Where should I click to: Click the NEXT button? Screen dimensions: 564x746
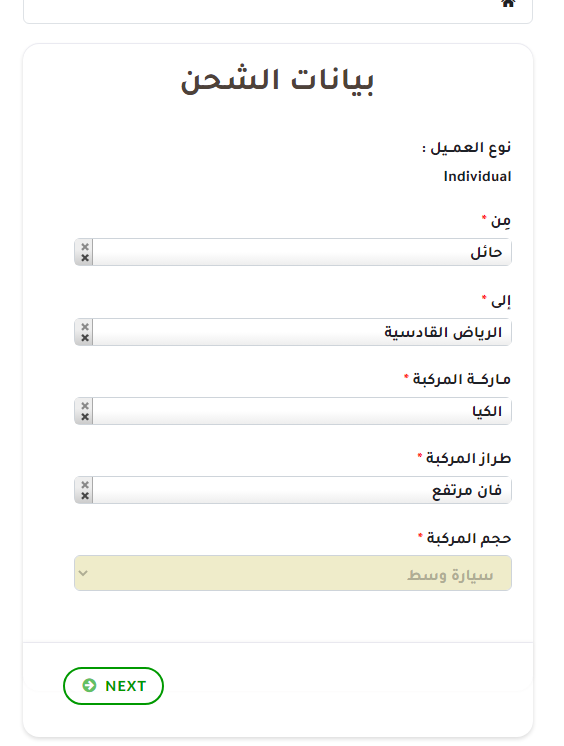pyautogui.click(x=113, y=686)
